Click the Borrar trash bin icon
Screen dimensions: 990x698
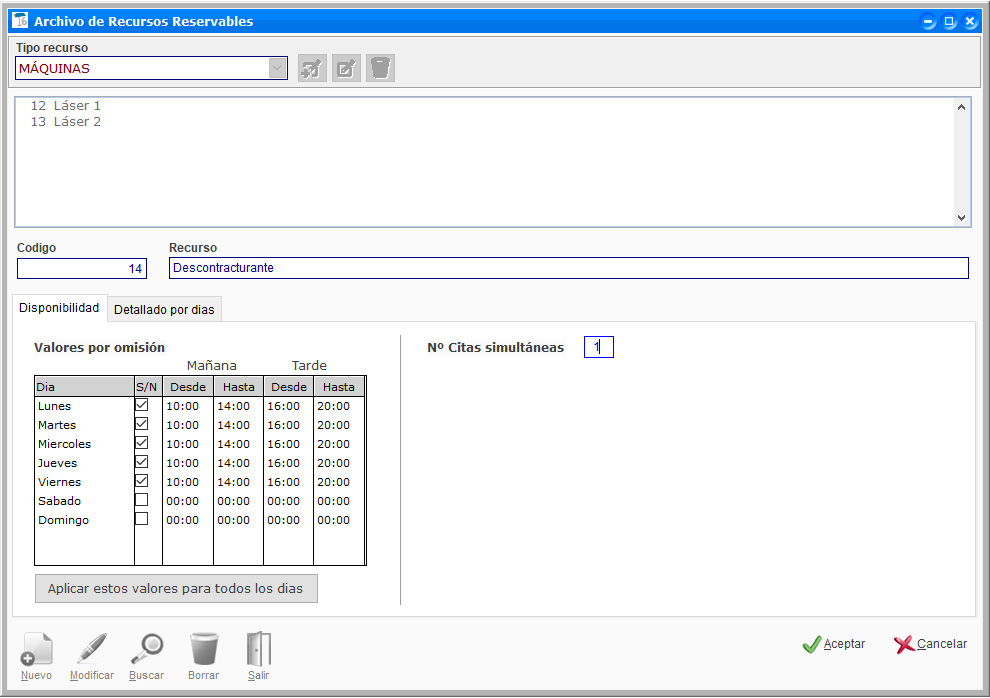click(x=204, y=649)
